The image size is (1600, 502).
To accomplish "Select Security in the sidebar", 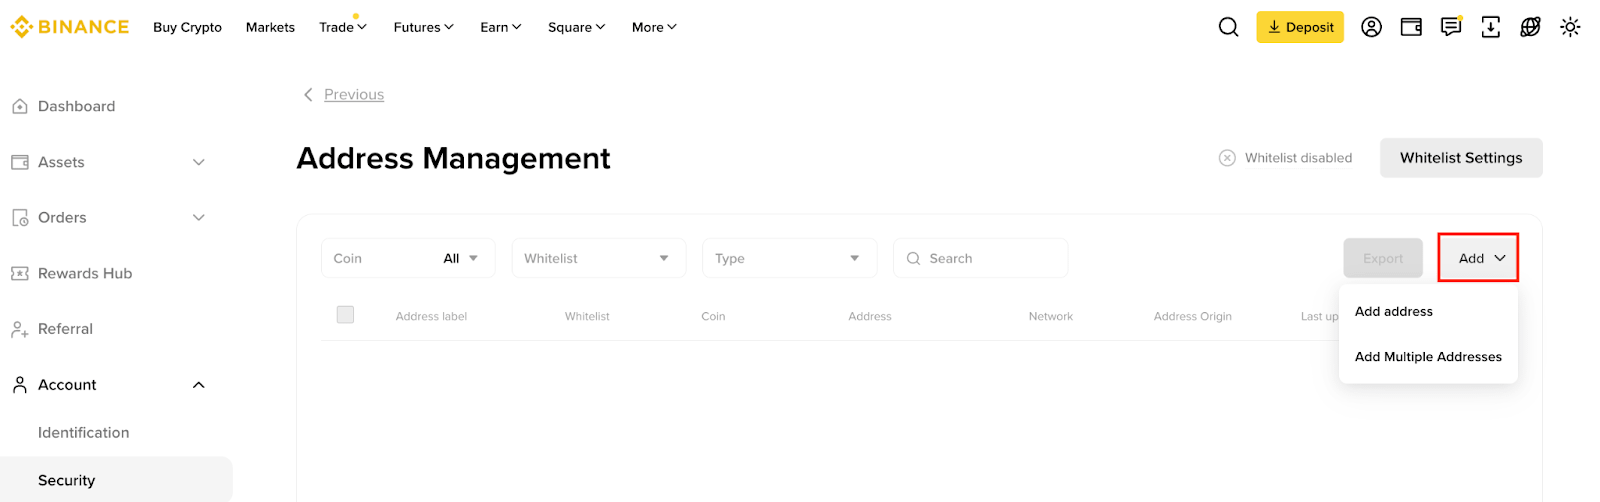I will 116,480.
